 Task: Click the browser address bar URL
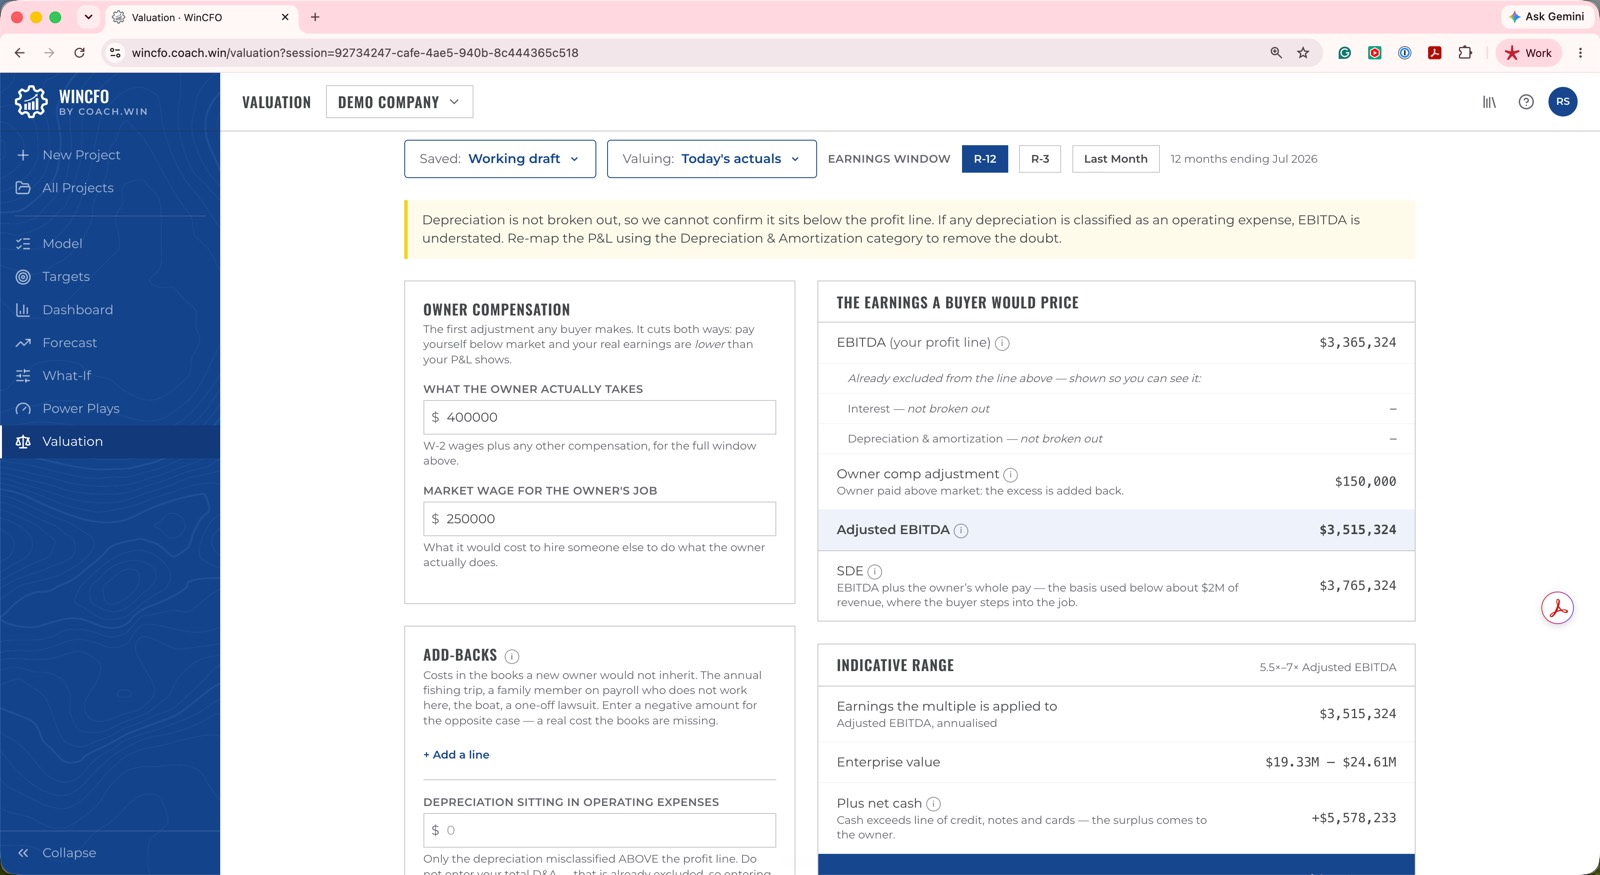click(355, 53)
